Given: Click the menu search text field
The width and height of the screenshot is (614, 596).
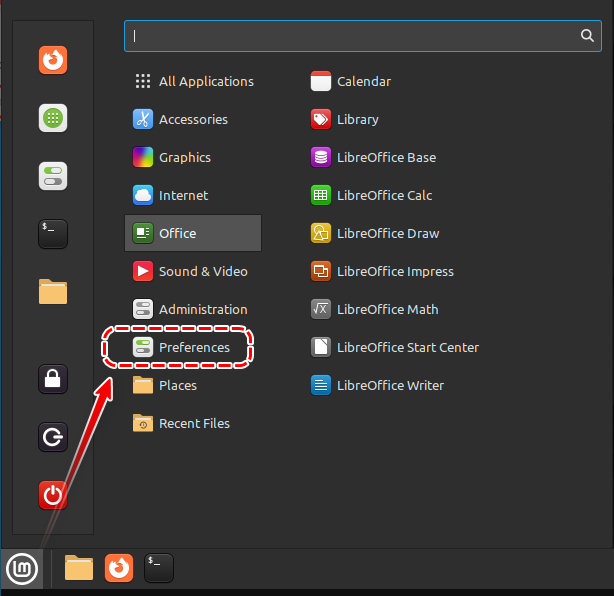Looking at the screenshot, I should pyautogui.click(x=350, y=35).
